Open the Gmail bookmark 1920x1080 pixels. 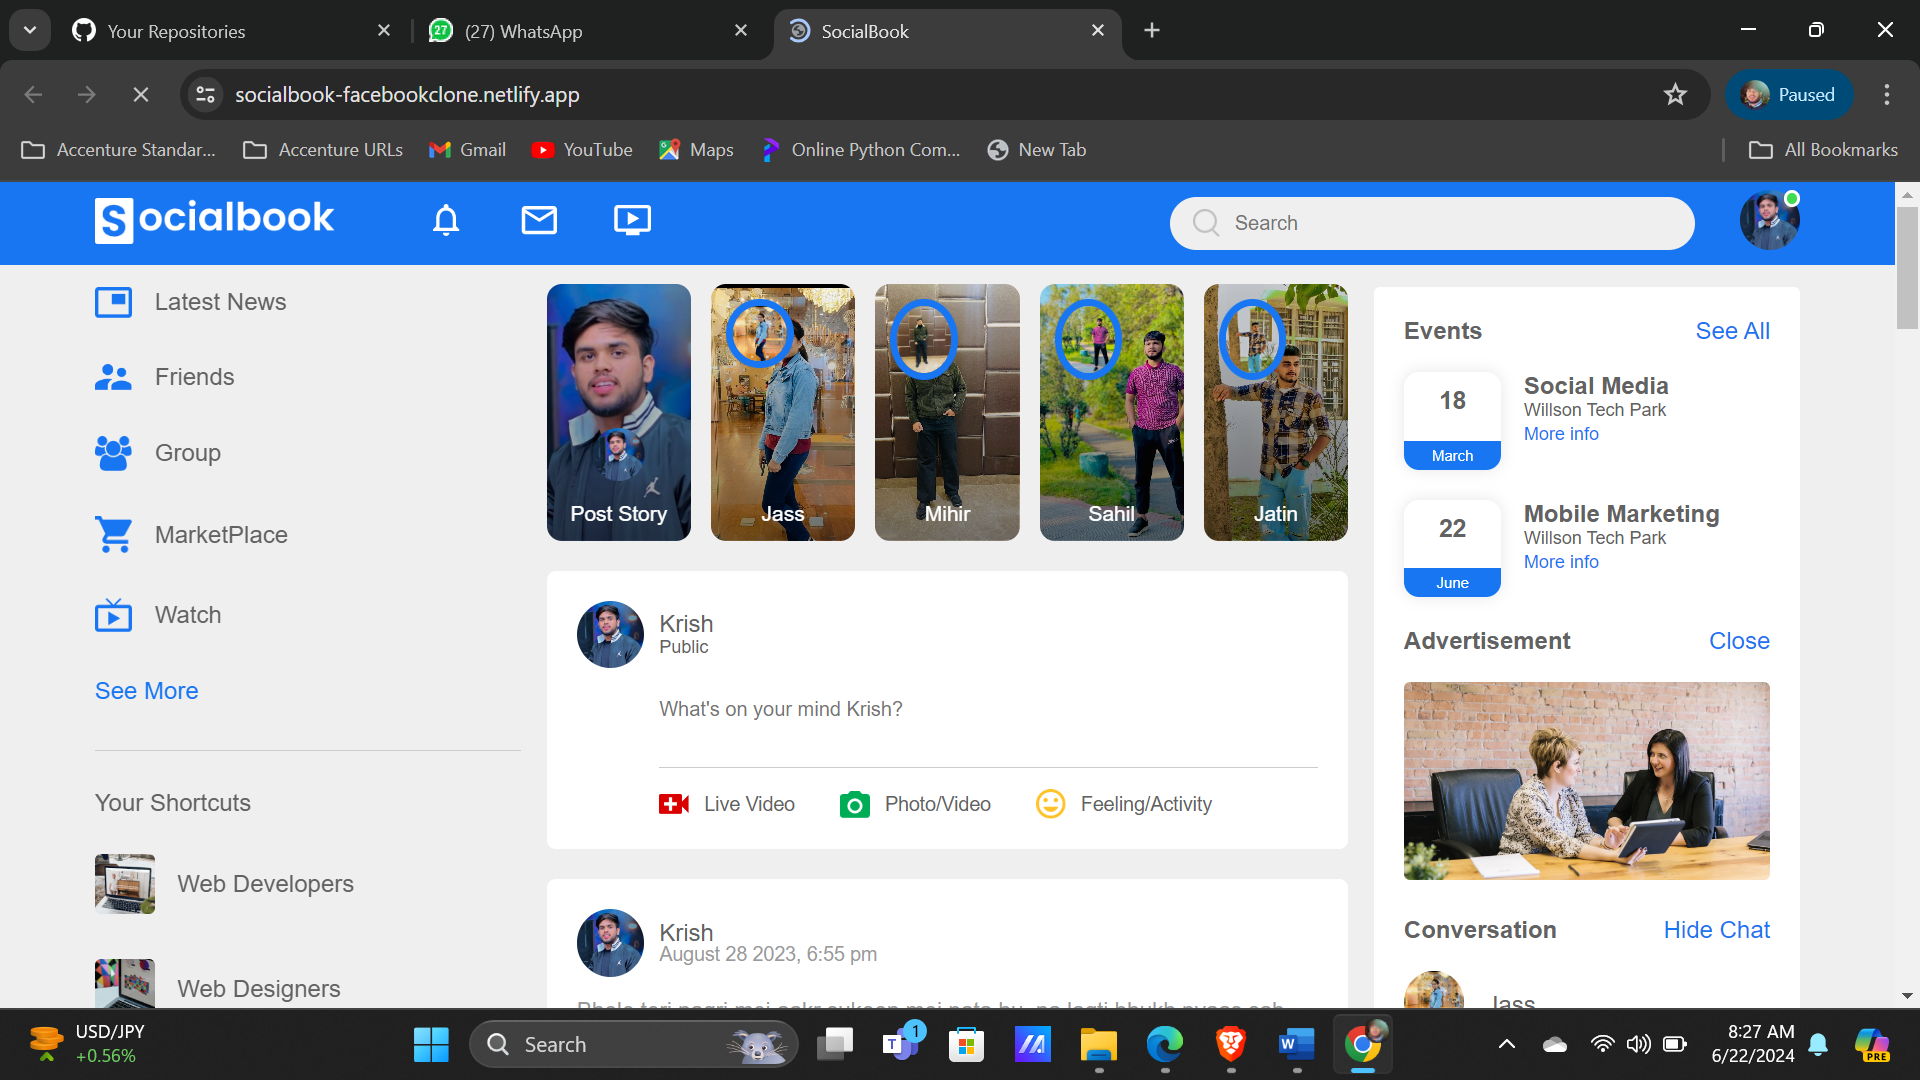click(467, 150)
